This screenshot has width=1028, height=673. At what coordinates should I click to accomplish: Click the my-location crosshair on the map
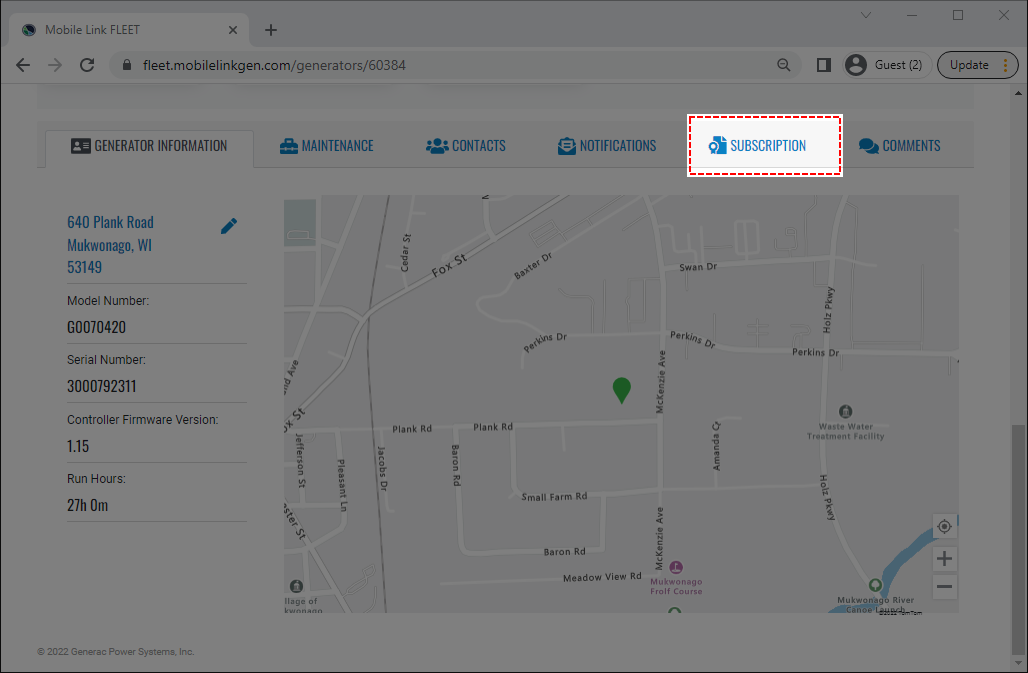(x=944, y=525)
